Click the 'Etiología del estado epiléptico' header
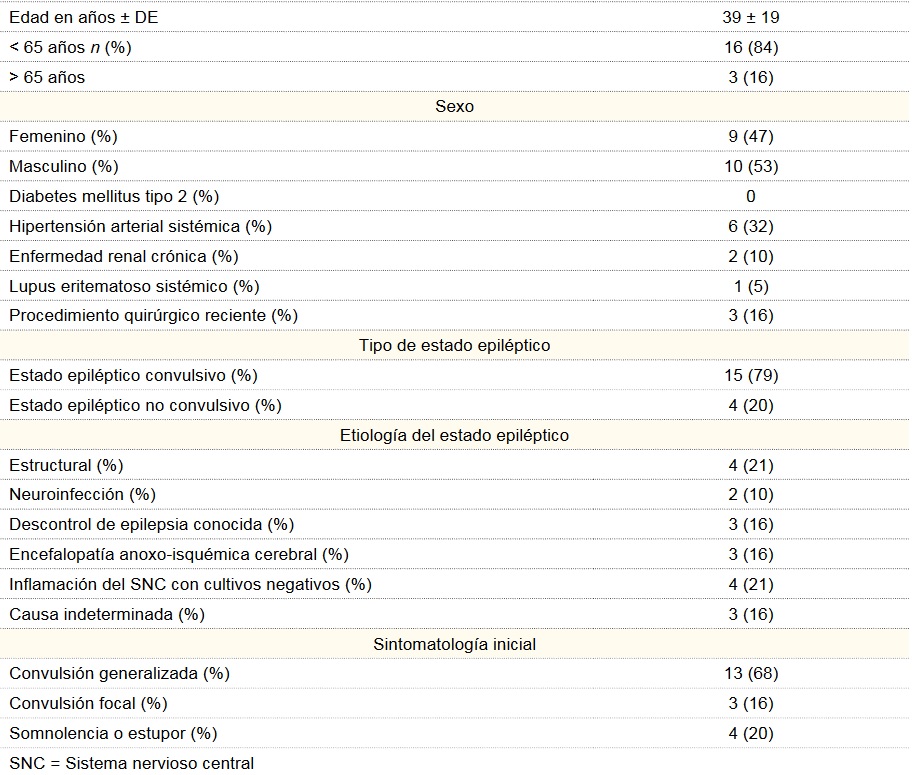Viewport: 913px width, 775px height. point(455,435)
